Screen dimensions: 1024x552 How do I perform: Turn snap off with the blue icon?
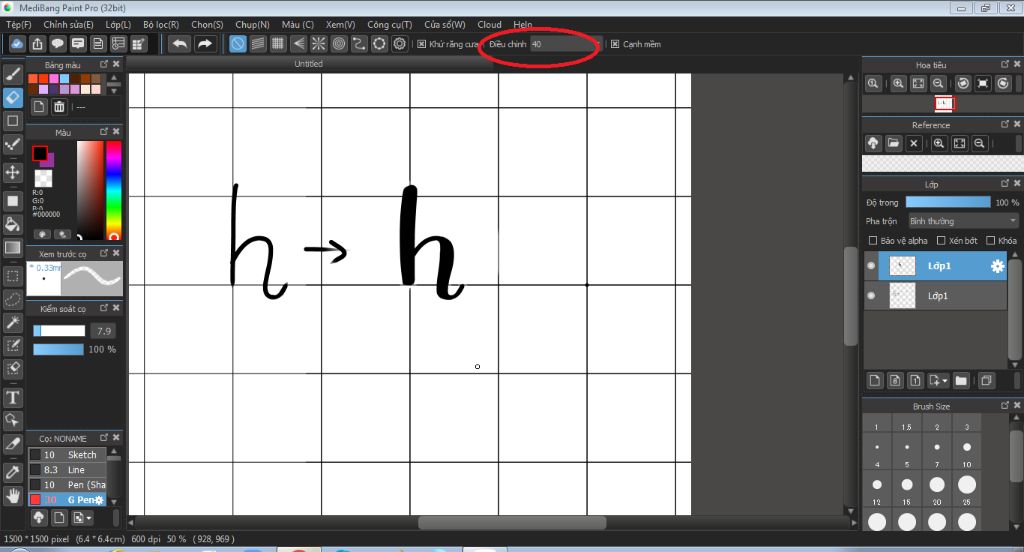pyautogui.click(x=238, y=44)
